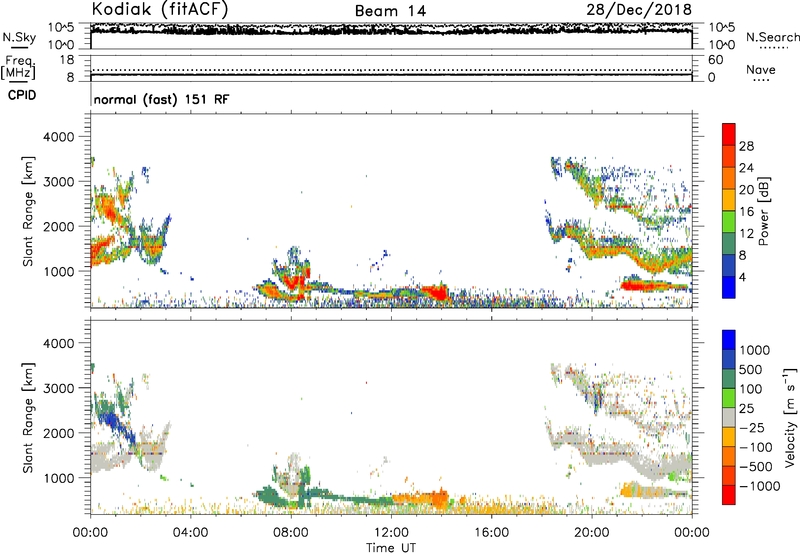Select the 'N.Search' legend label

773,37
